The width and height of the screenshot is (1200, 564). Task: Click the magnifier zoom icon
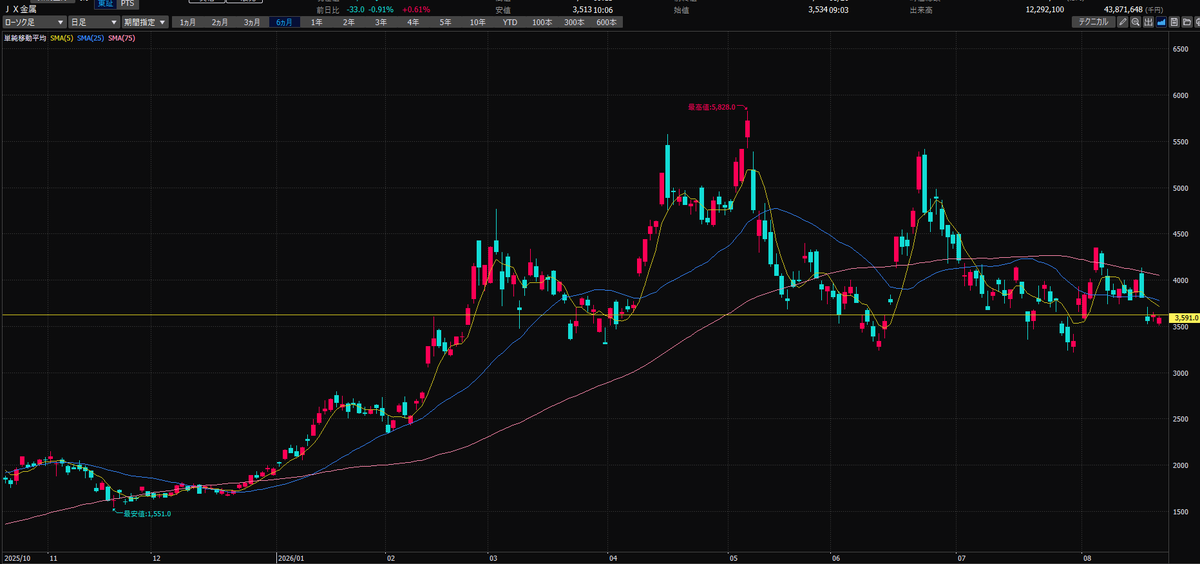[x=1136, y=22]
